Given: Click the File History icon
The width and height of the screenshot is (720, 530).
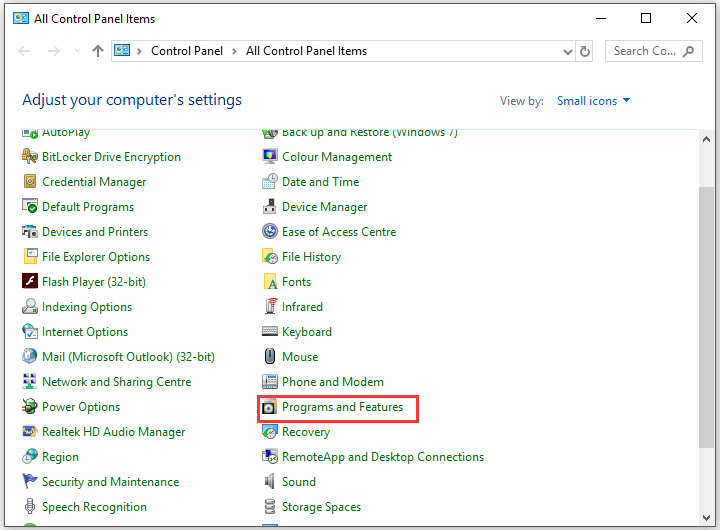Looking at the screenshot, I should tap(270, 256).
